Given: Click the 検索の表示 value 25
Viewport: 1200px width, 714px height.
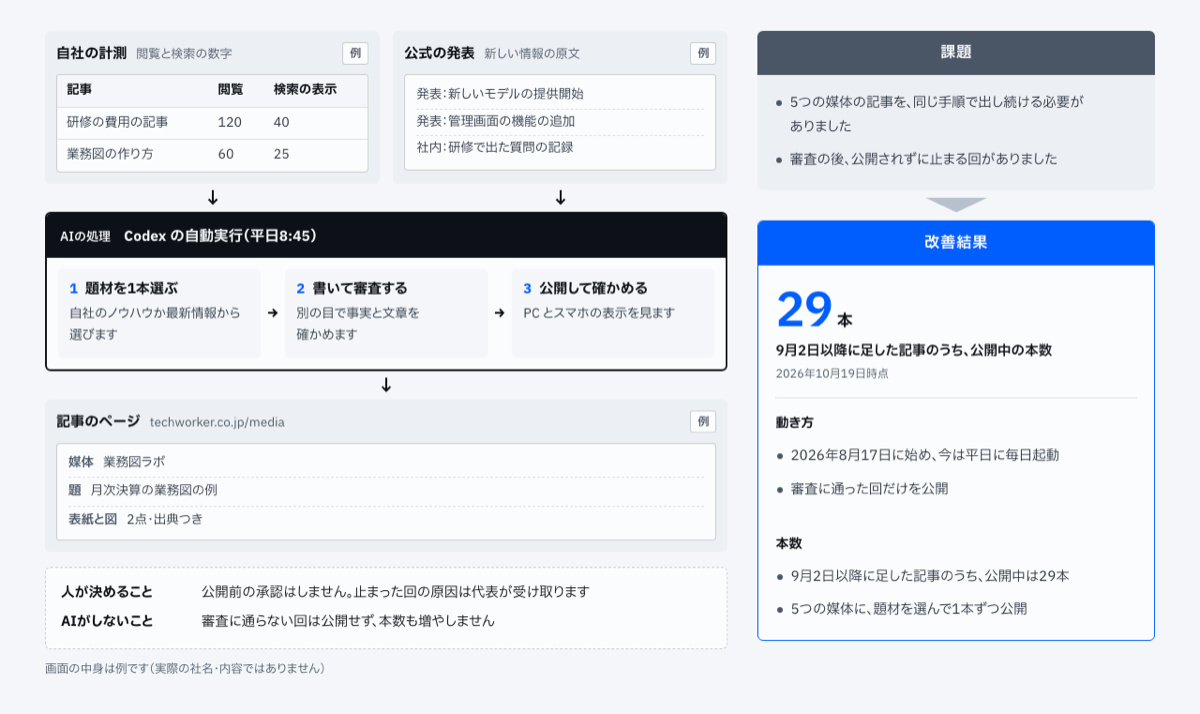Looking at the screenshot, I should [281, 154].
